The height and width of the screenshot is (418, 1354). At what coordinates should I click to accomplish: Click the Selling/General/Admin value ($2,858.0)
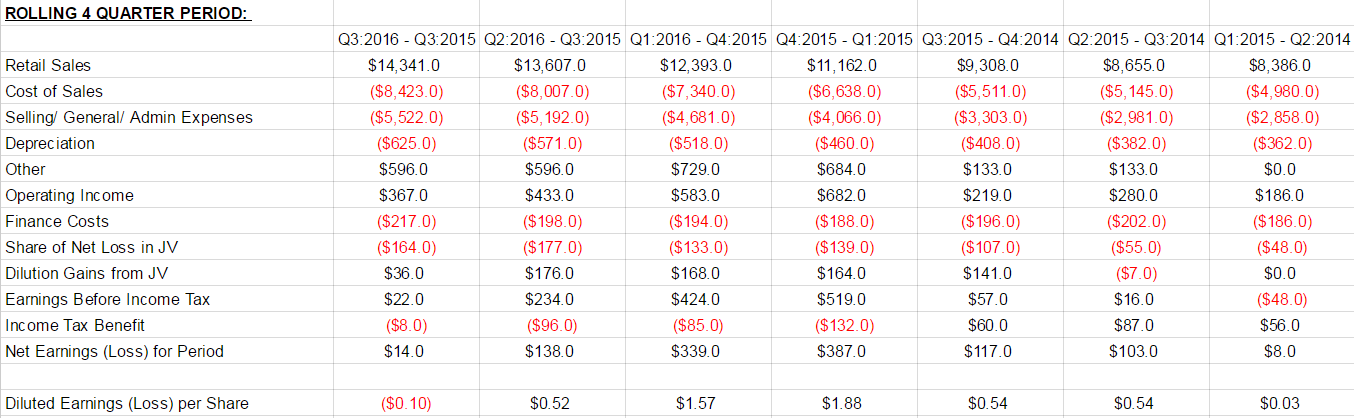[1281, 118]
